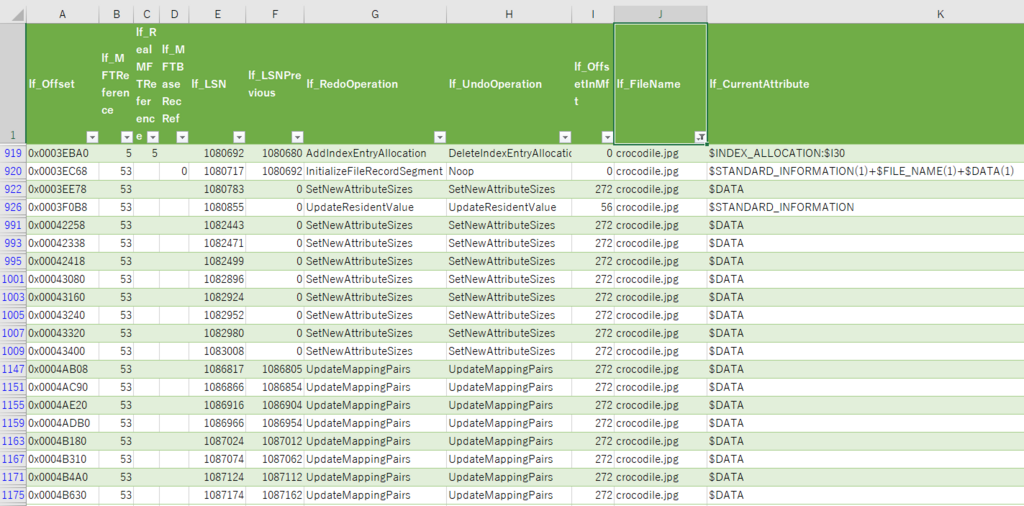Viewport: 1024px width, 506px height.
Task: Open filter dropdown for lf_RedoOperation column
Action: [440, 137]
